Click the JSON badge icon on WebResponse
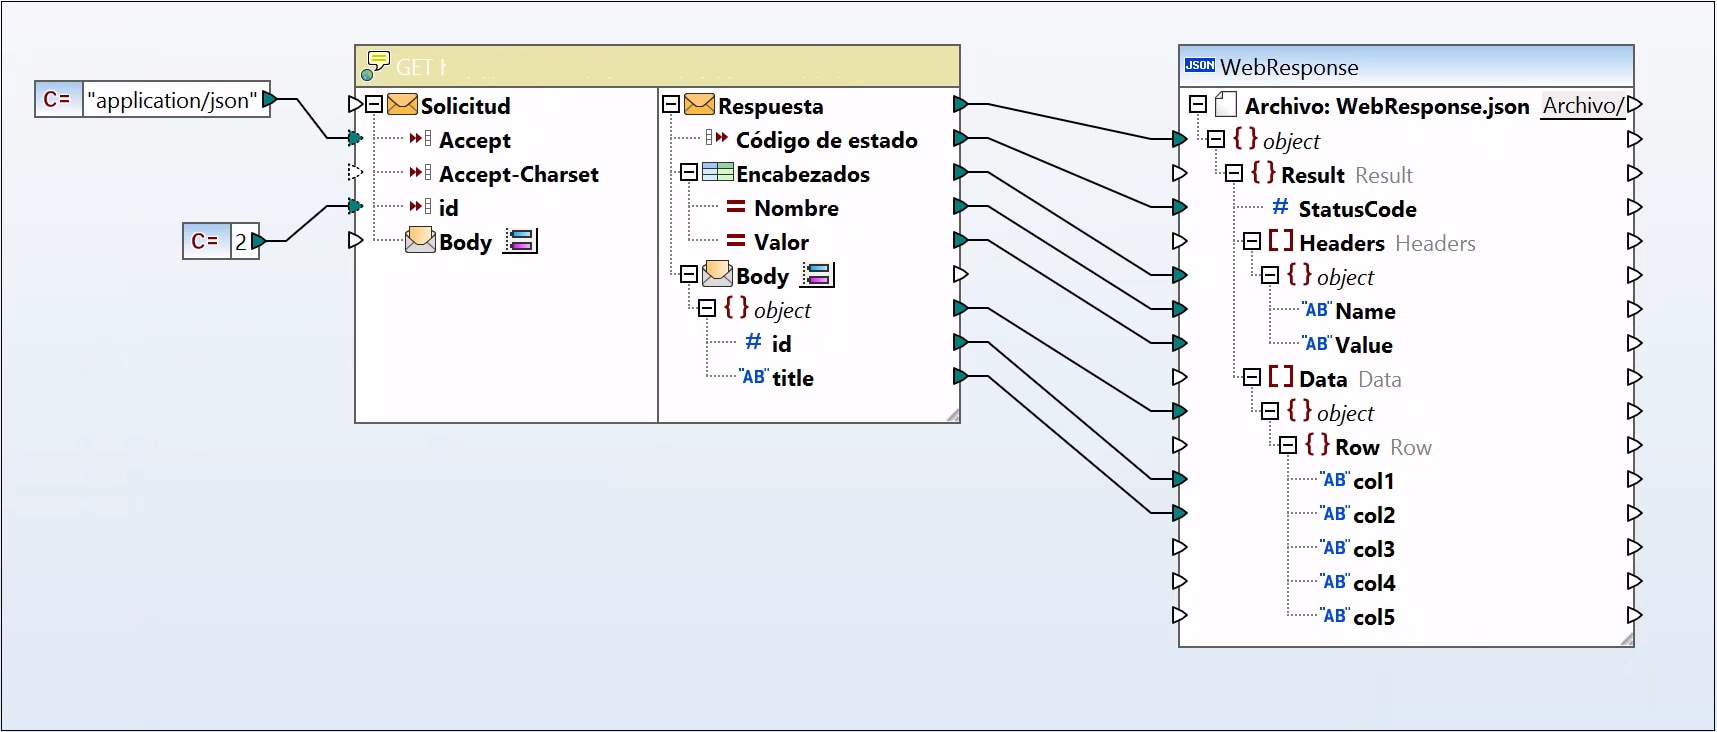 click(1199, 66)
